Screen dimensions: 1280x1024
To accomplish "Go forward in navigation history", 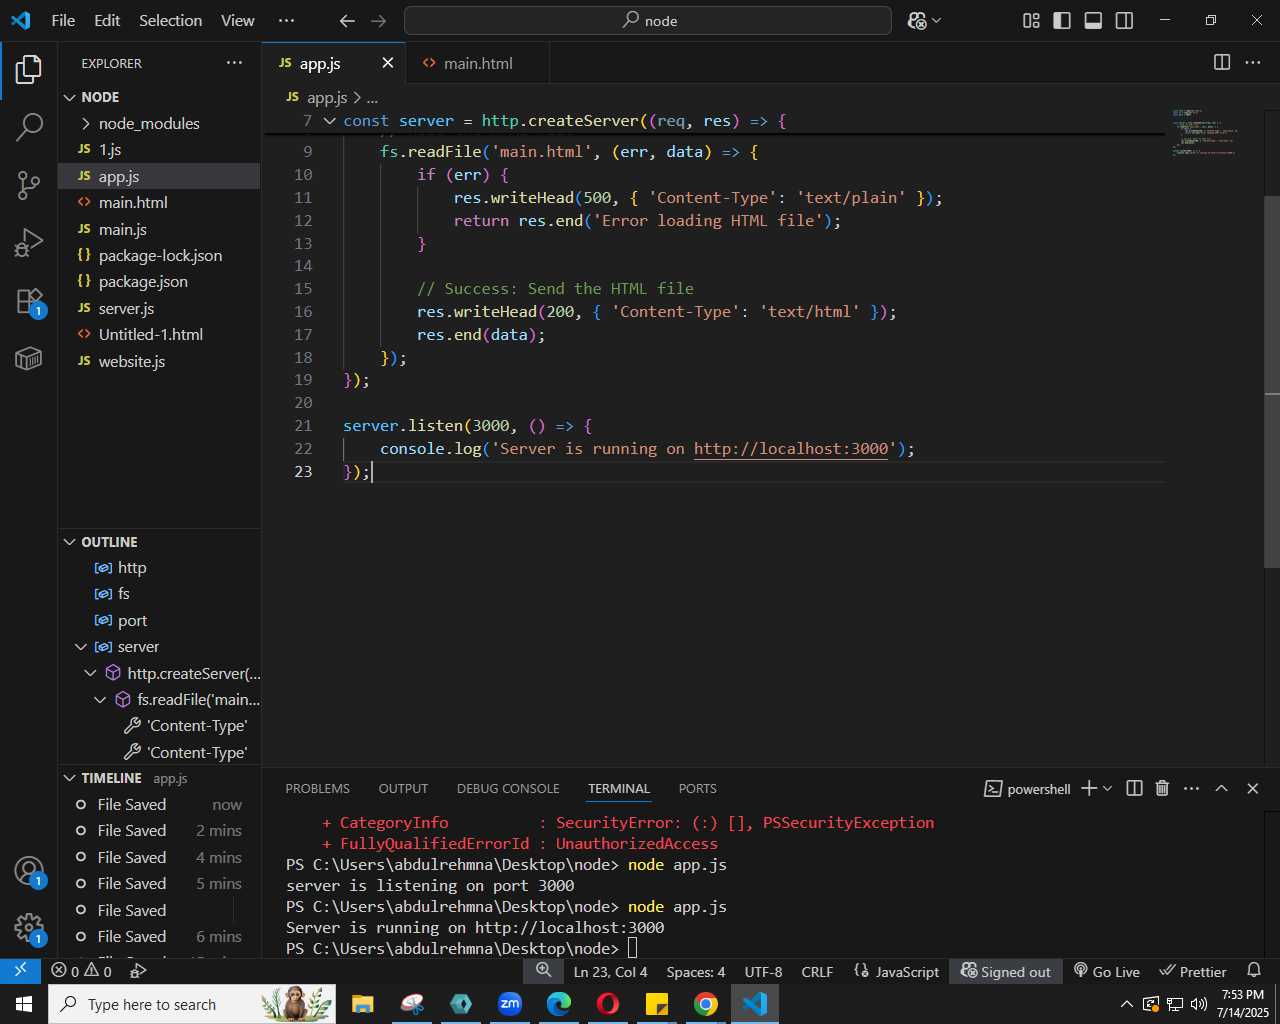I will pos(378,20).
